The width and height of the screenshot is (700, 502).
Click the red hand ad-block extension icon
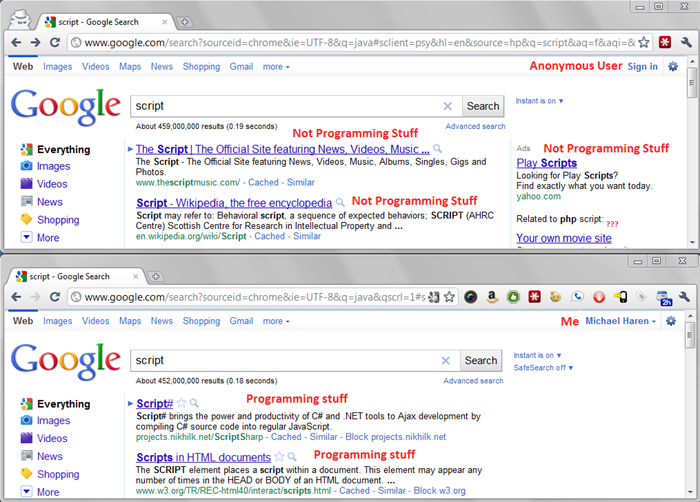click(x=599, y=297)
